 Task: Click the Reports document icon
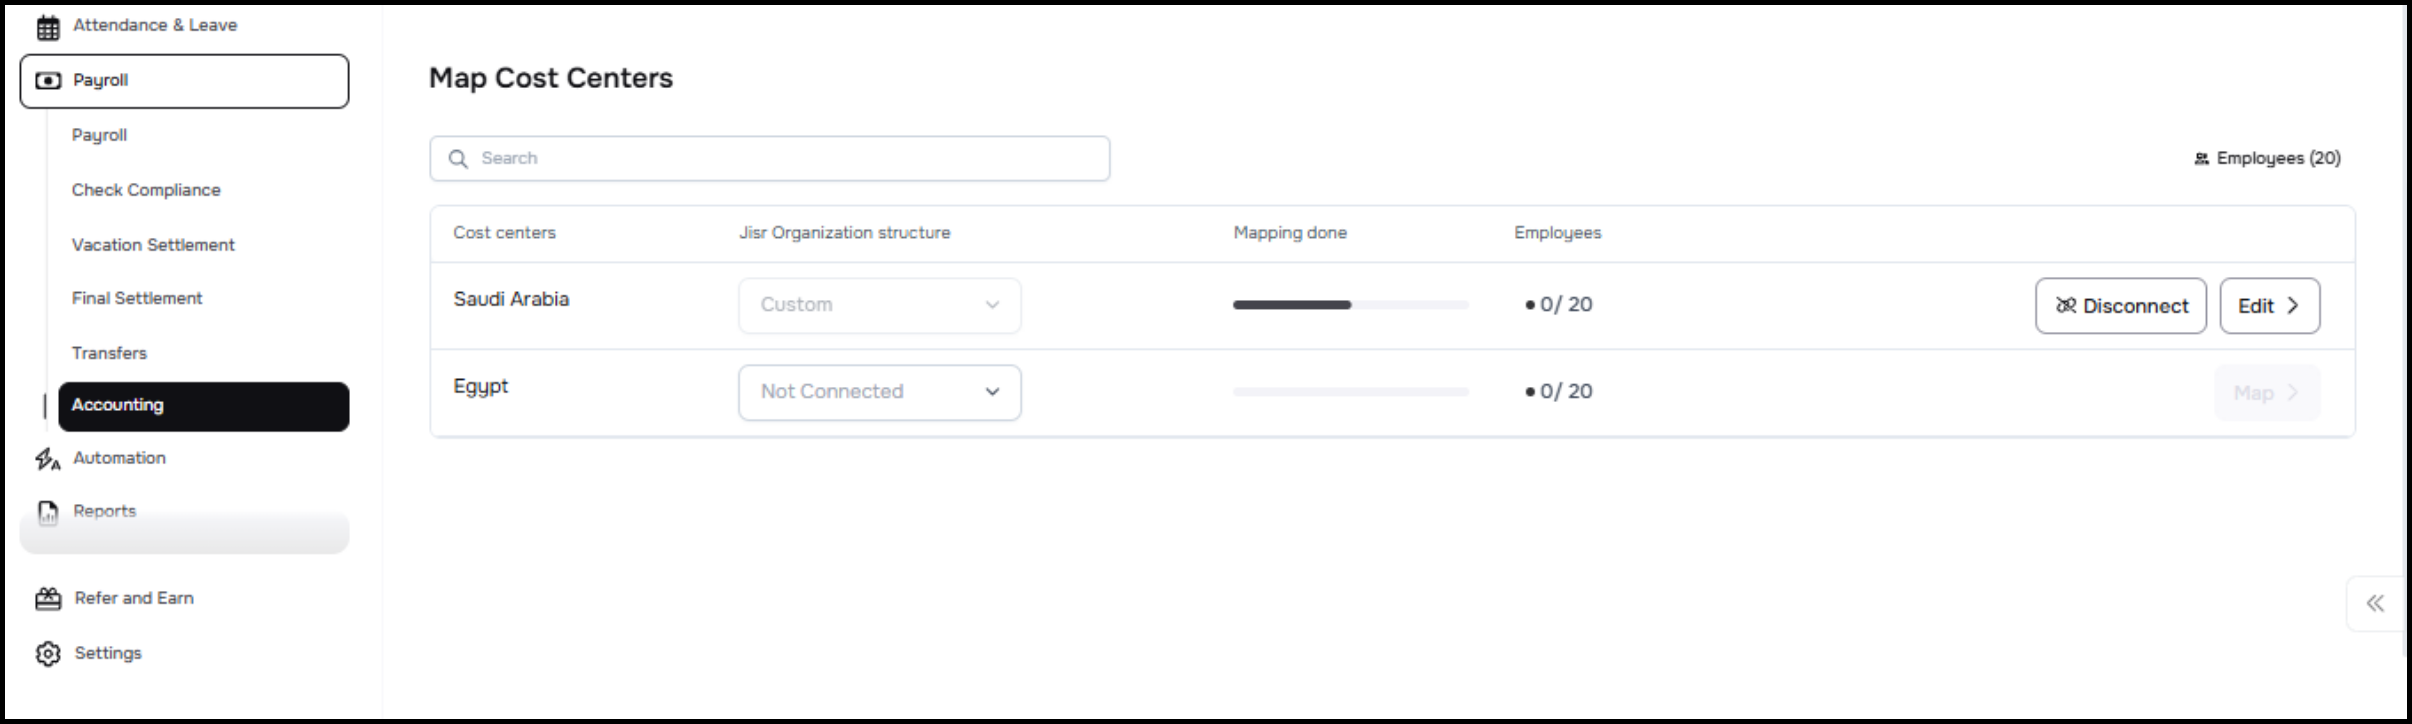coord(48,513)
